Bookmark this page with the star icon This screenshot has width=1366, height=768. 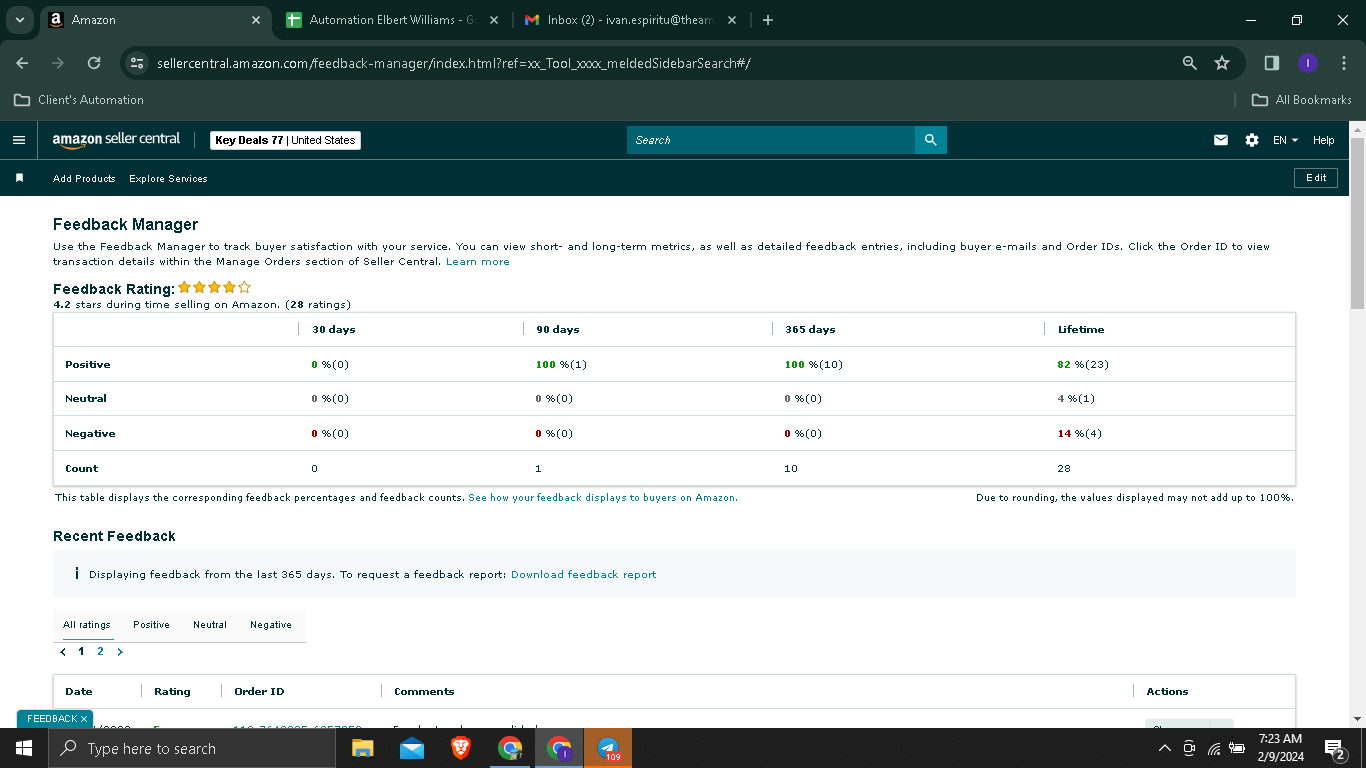coord(1222,63)
